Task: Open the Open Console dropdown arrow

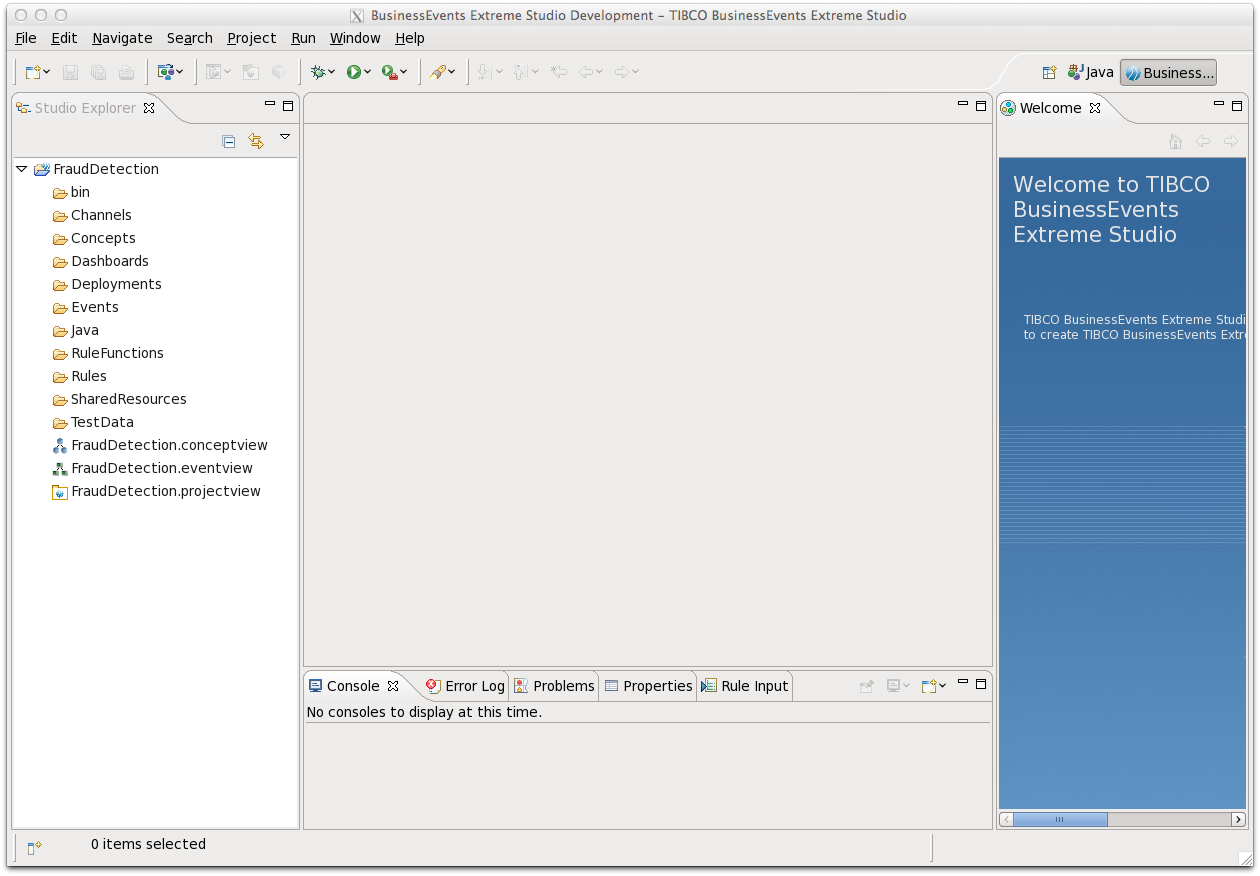Action: 943,686
